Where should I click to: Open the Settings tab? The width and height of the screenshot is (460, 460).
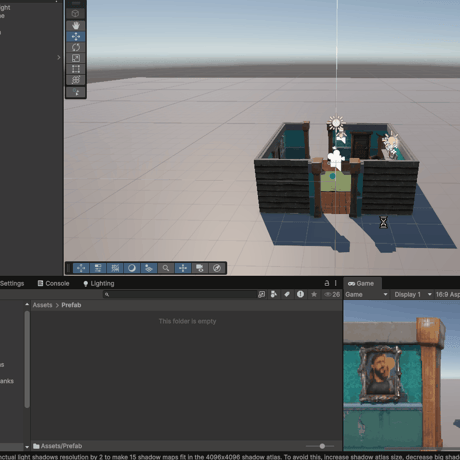12,283
